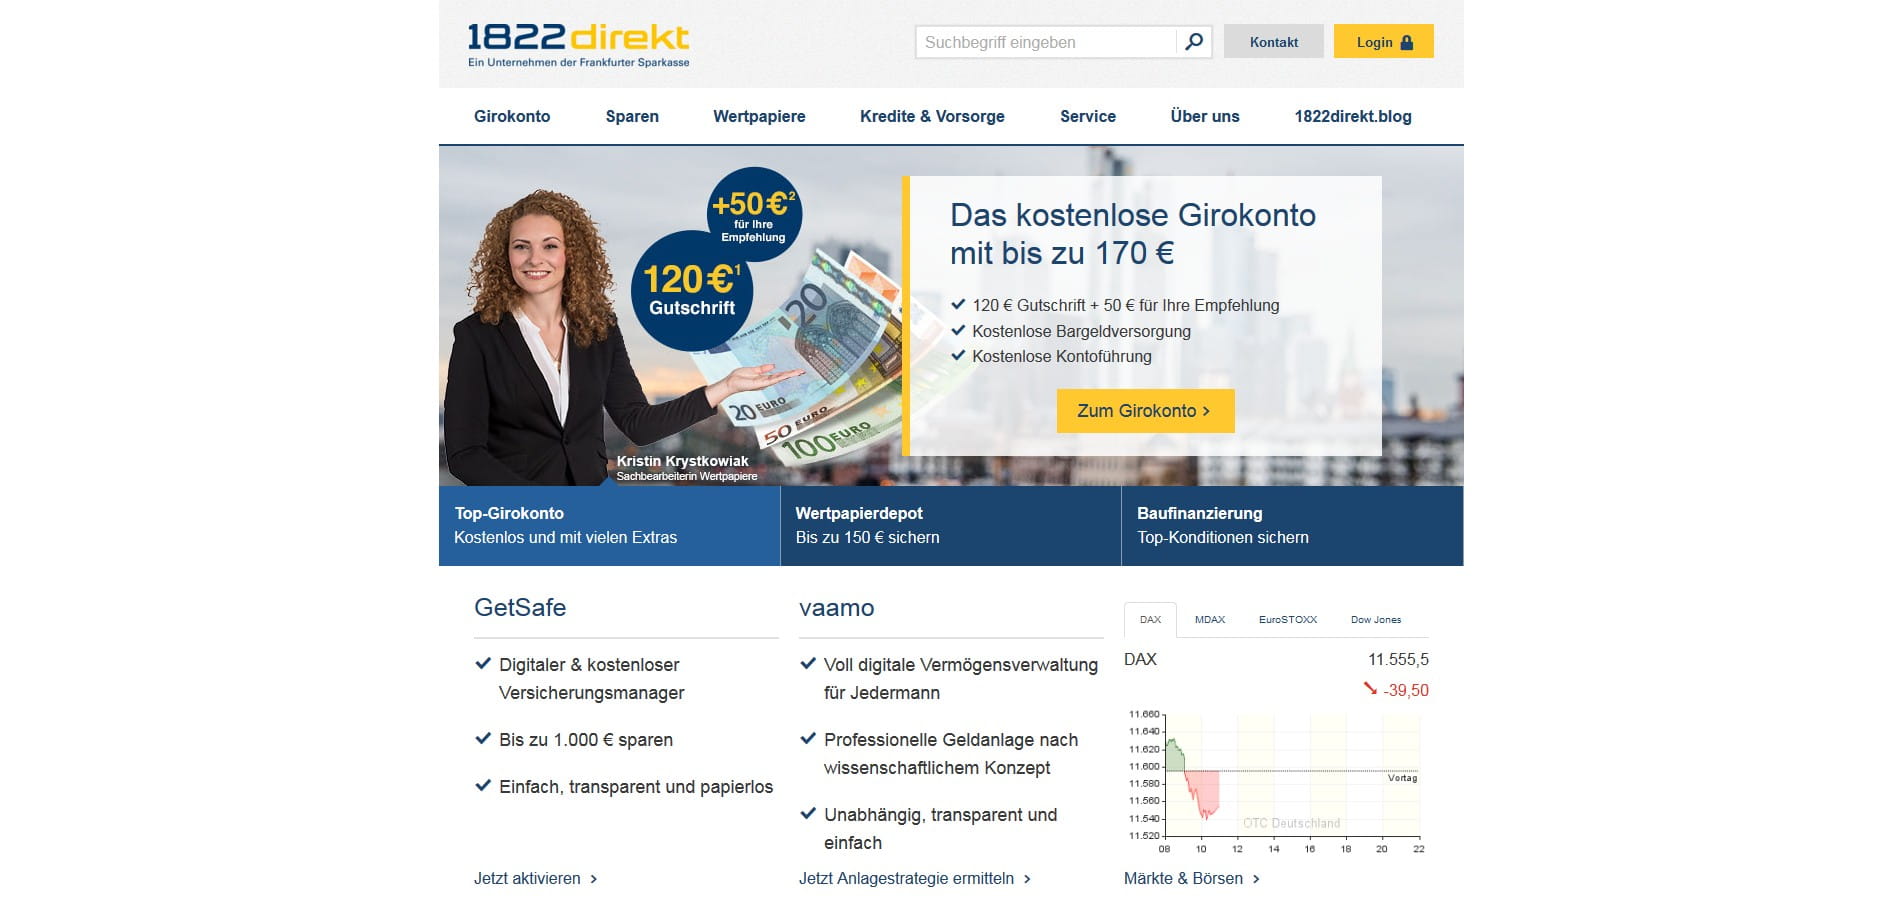Click the checkmark beside 120 € Gutschrift + 50 €
This screenshot has height=922, width=1903.
(x=958, y=304)
